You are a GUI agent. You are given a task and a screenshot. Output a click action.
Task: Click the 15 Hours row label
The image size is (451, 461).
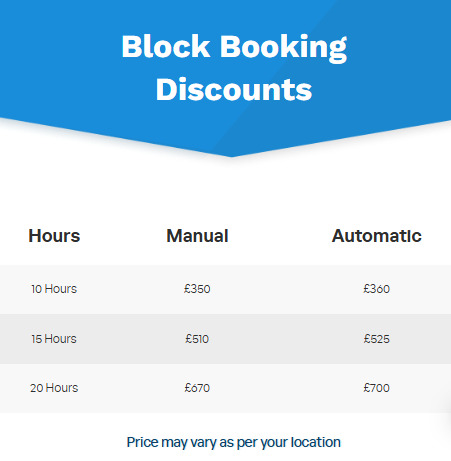(54, 339)
